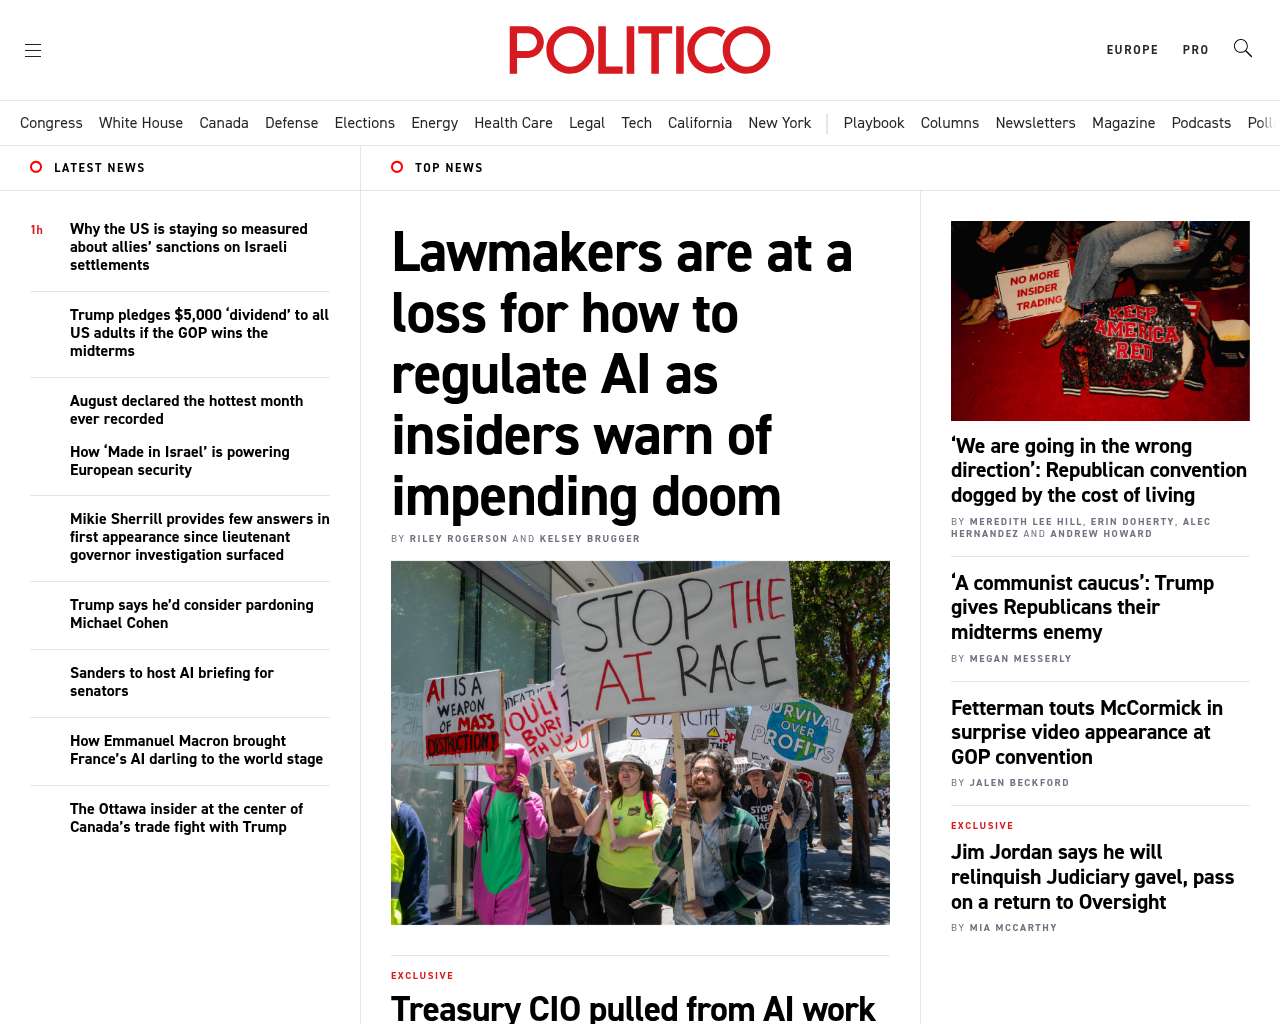The width and height of the screenshot is (1280, 1024).
Task: Click the POLITICO logo
Action: pos(639,50)
